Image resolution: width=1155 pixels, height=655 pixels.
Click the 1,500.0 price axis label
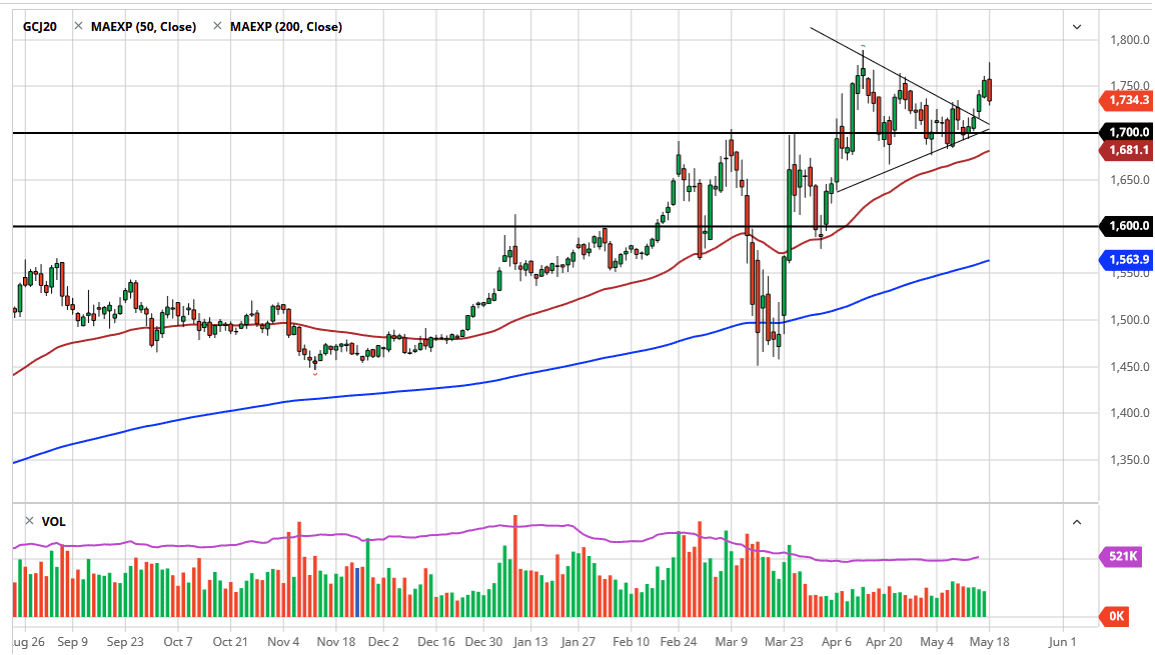1129,320
